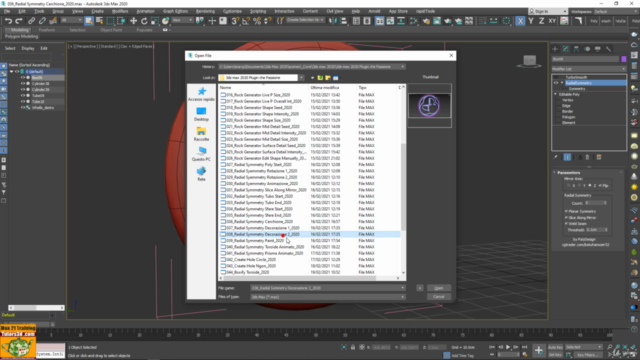Click the Cancel button in dialog
Image resolution: width=640 pixels, height=360 pixels.
click(438, 297)
